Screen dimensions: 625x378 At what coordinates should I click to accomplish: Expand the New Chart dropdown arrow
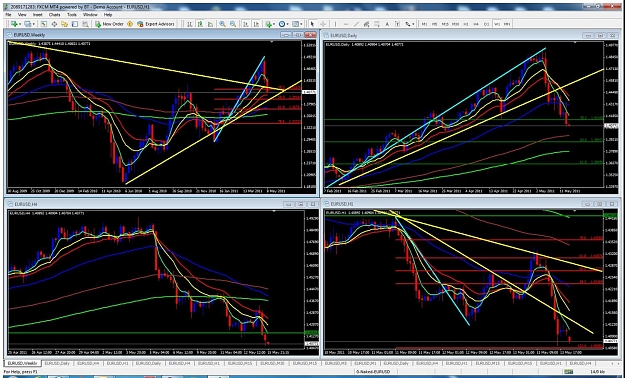pyautogui.click(x=20, y=24)
